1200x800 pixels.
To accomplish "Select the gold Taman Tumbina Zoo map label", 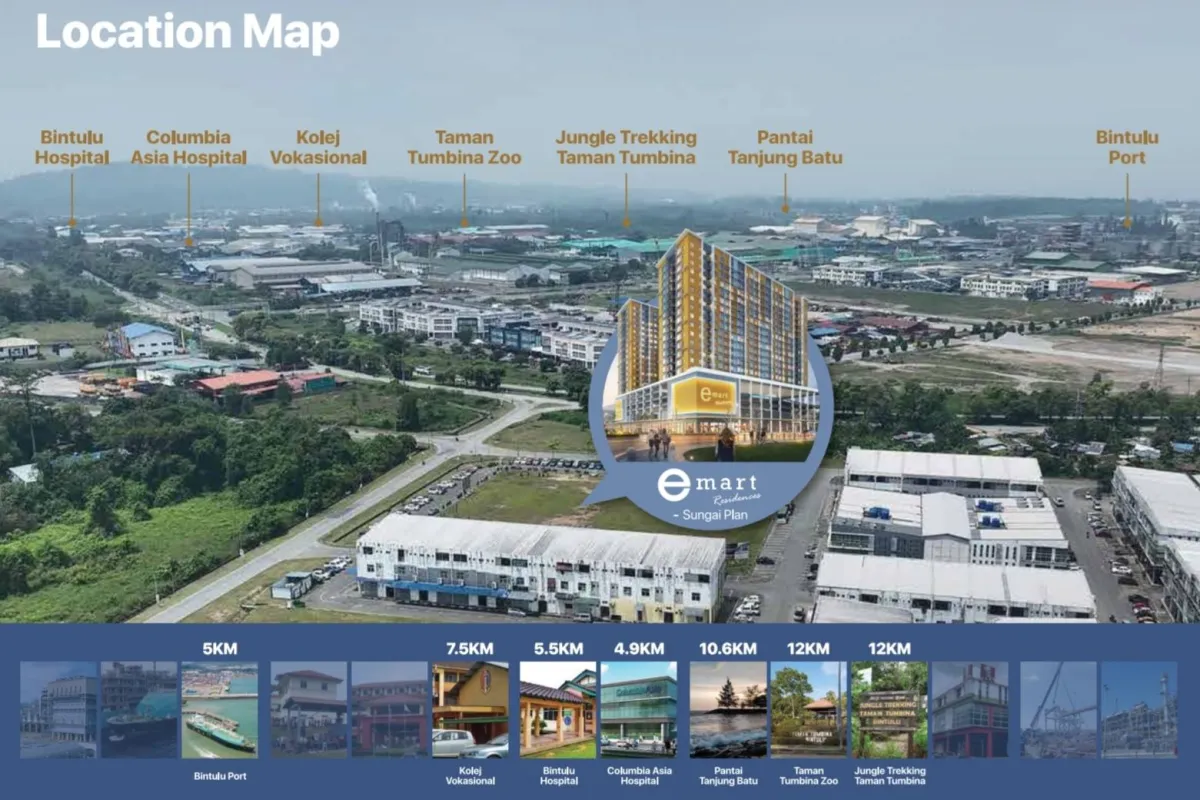I will pos(464,147).
